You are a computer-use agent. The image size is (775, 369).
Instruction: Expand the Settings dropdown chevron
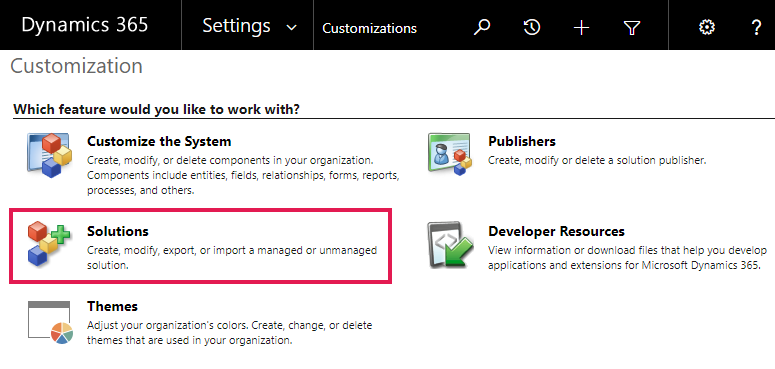pyautogui.click(x=292, y=28)
